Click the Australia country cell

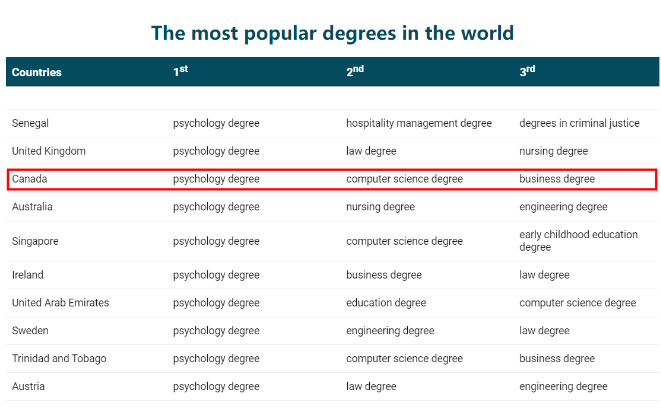click(33, 207)
